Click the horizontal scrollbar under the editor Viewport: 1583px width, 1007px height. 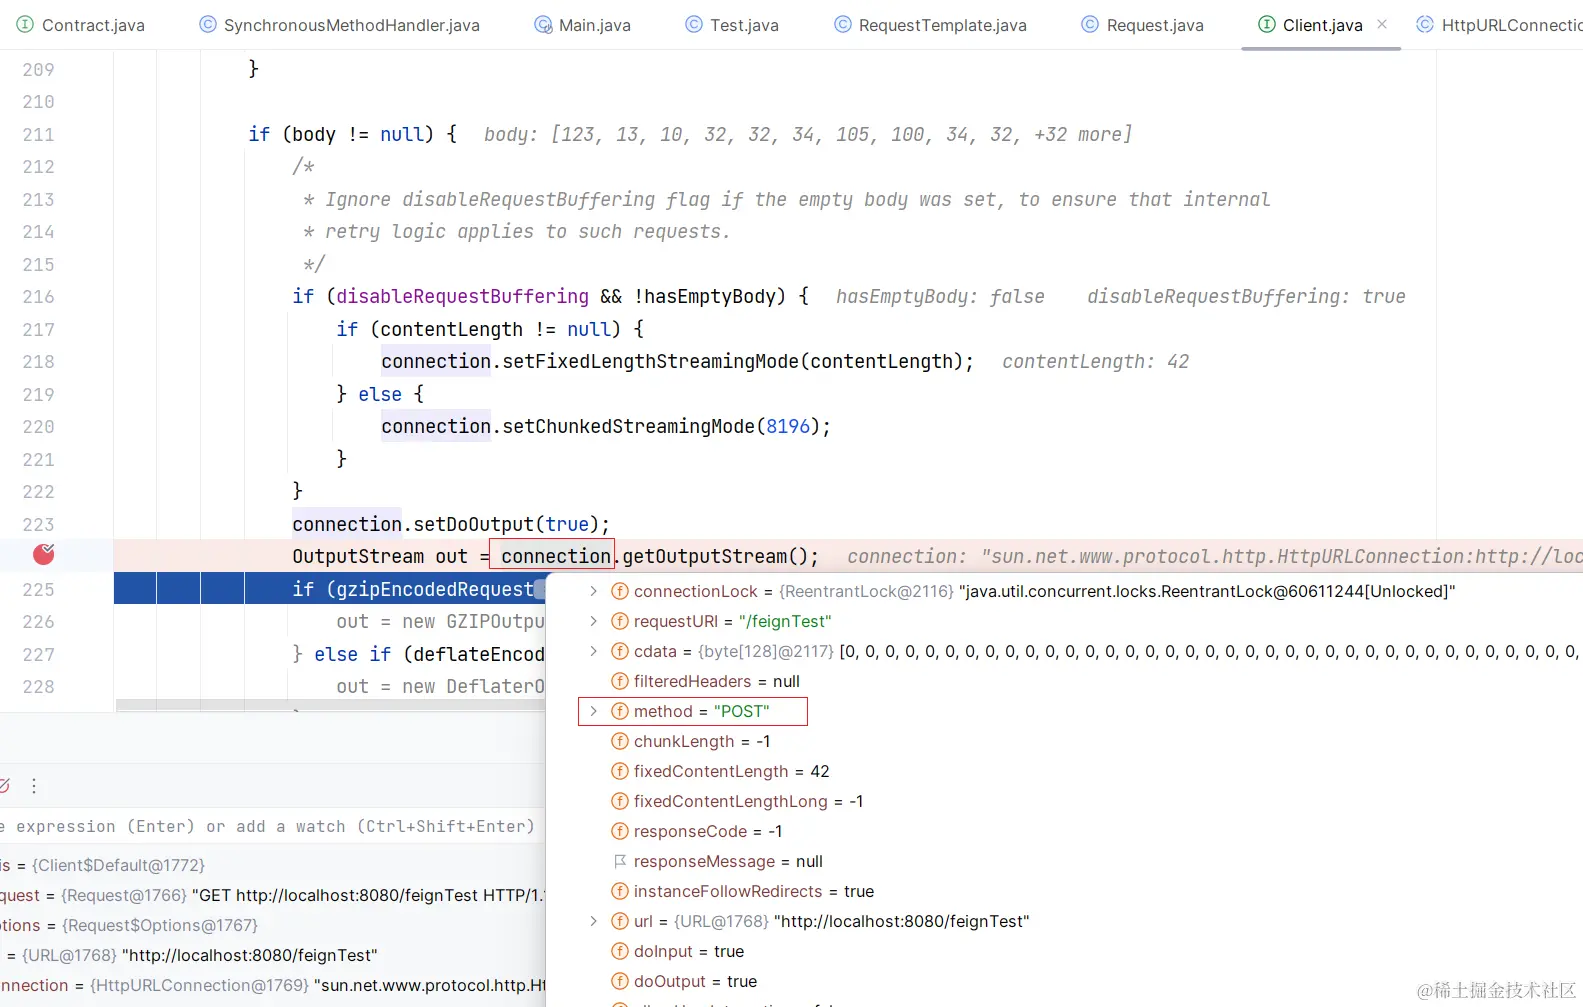click(330, 705)
